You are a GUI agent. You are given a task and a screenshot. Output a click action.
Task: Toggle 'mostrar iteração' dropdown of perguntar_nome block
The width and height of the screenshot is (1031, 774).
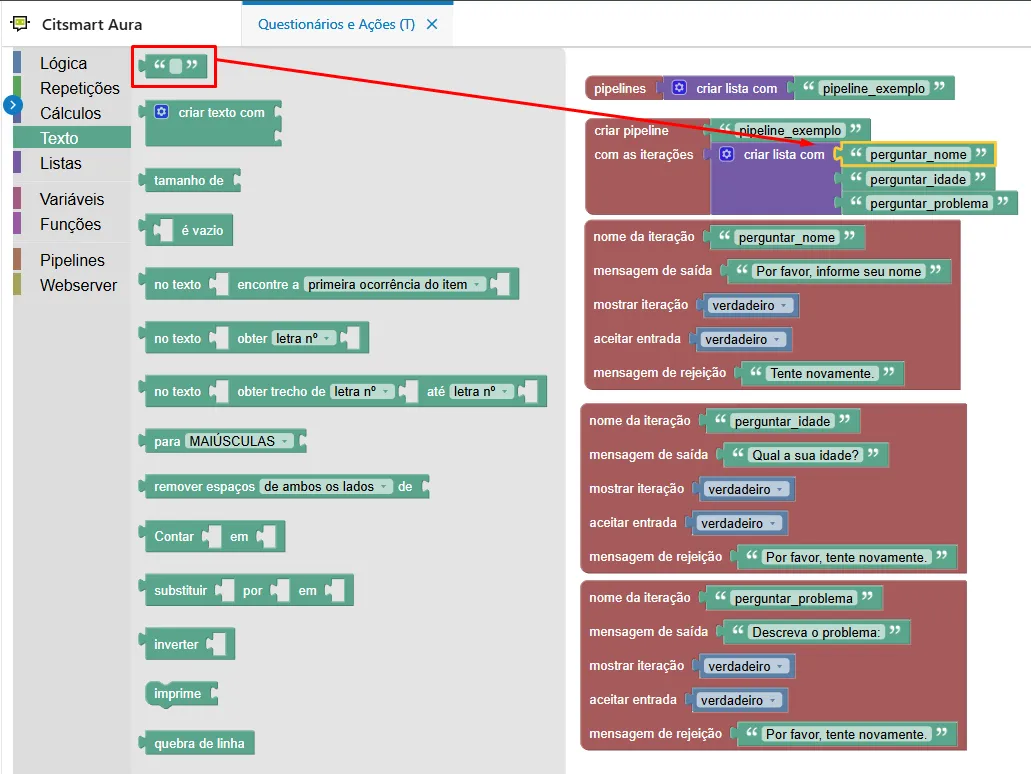coord(750,305)
